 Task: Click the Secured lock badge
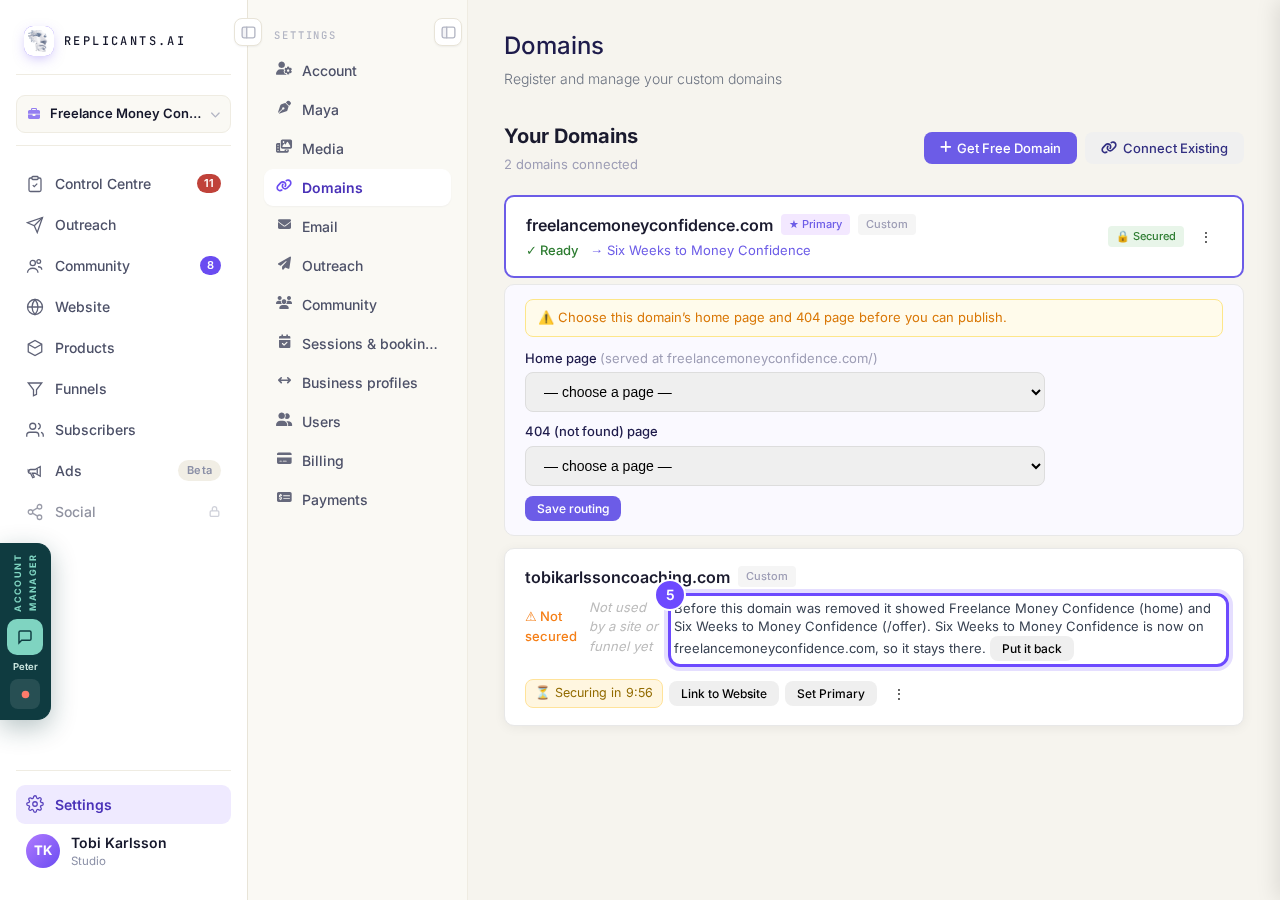point(1146,236)
